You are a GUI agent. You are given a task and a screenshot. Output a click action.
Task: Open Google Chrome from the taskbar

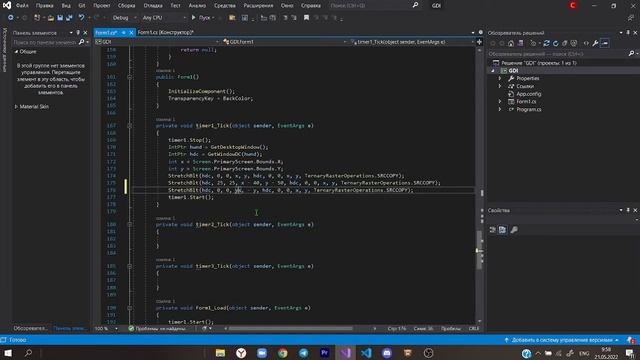283,353
